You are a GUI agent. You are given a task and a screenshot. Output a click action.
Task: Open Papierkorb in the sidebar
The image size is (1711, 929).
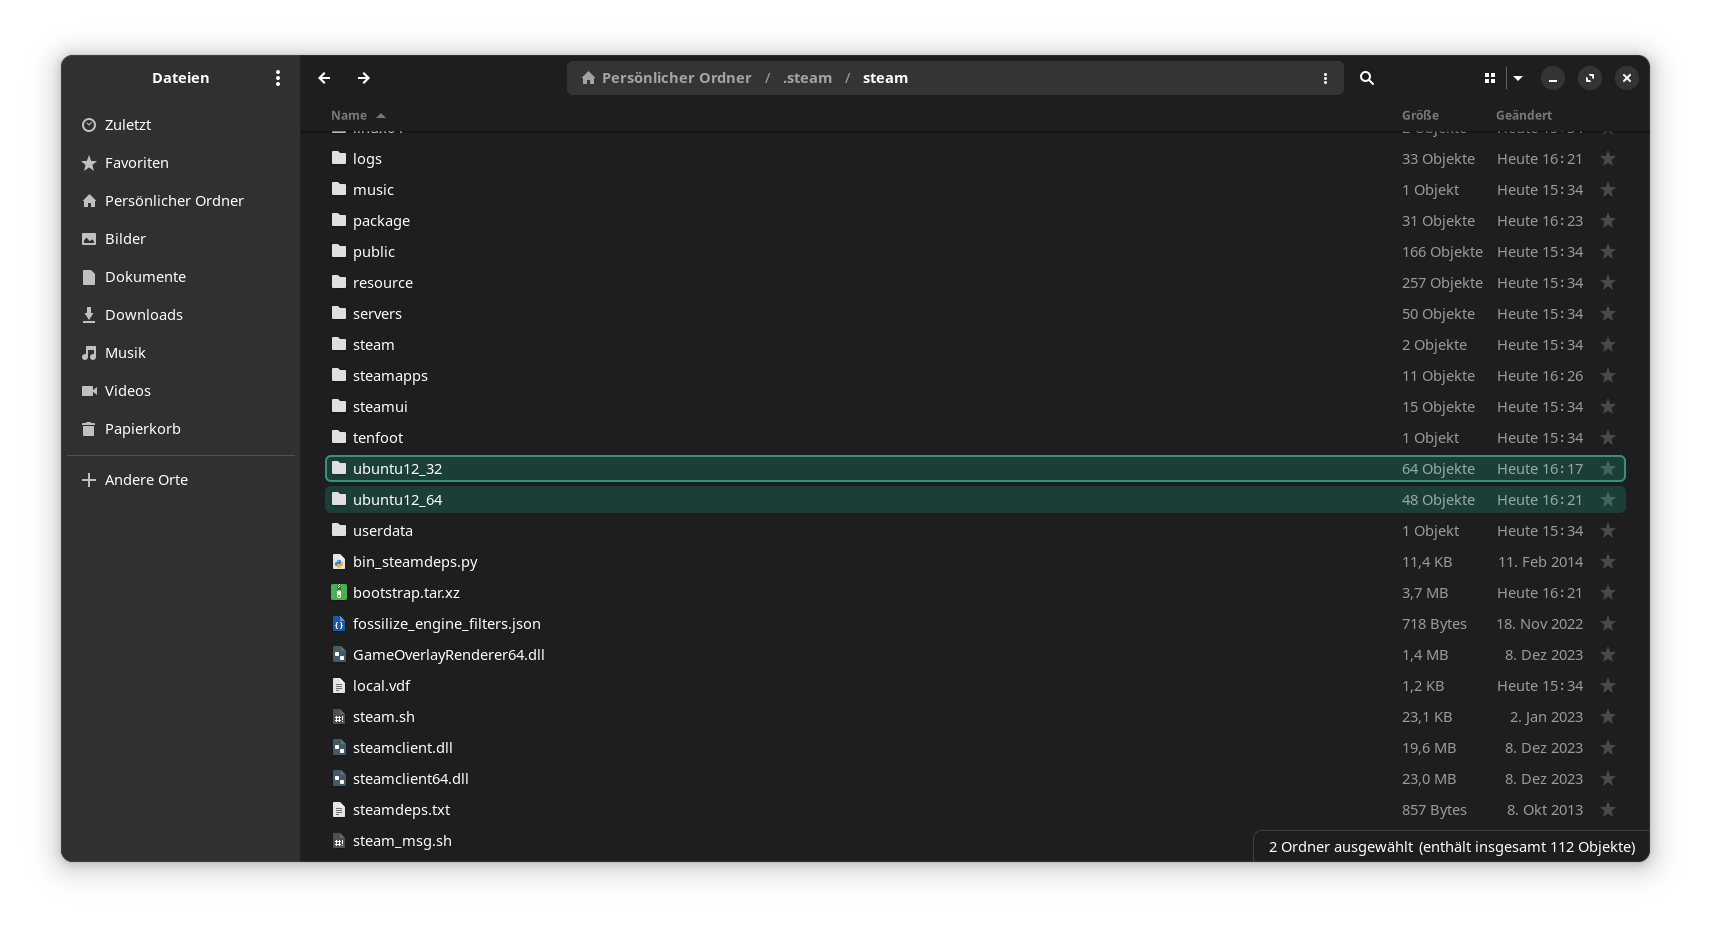(x=180, y=429)
